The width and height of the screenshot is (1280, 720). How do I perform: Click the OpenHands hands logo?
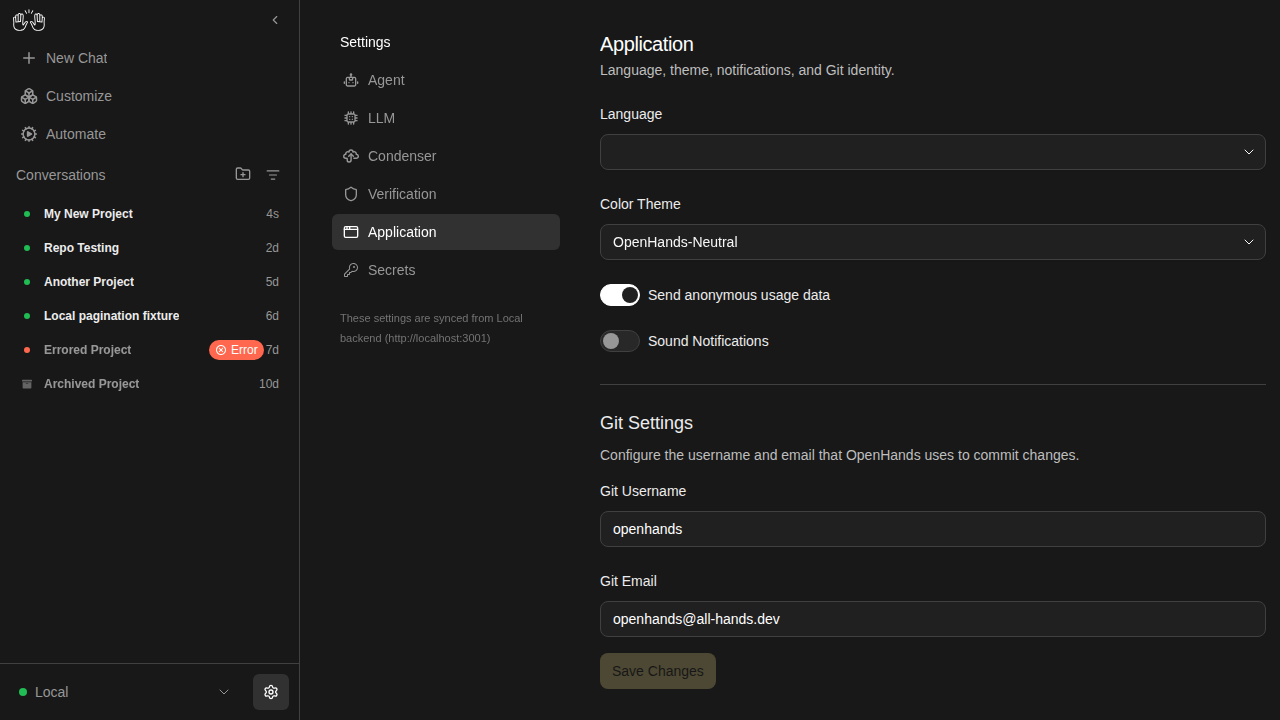pyautogui.click(x=29, y=20)
